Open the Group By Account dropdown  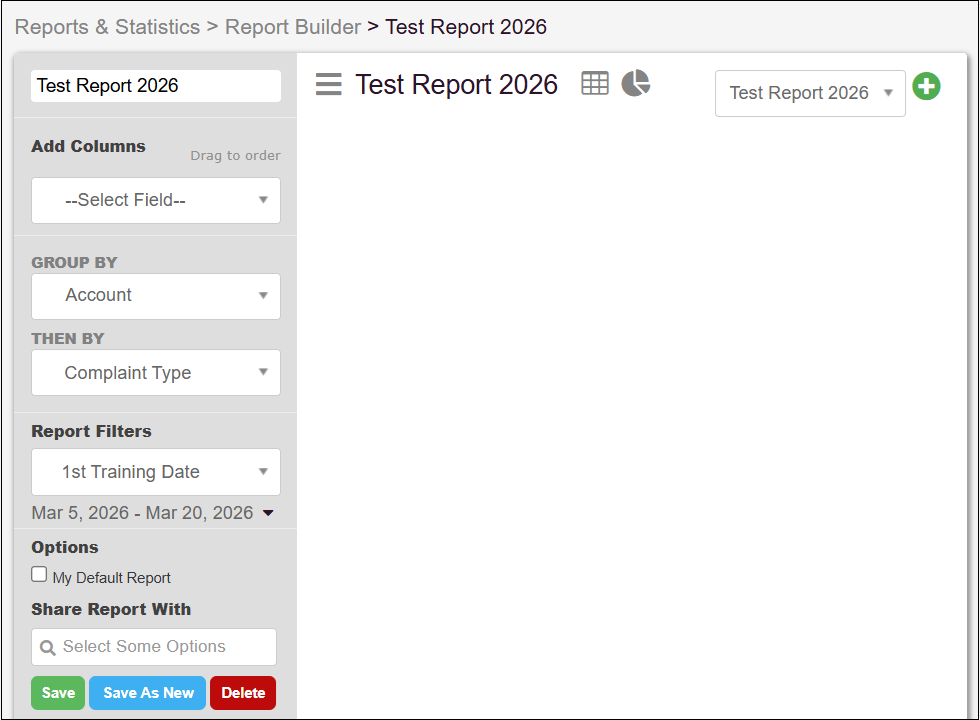click(x=156, y=296)
